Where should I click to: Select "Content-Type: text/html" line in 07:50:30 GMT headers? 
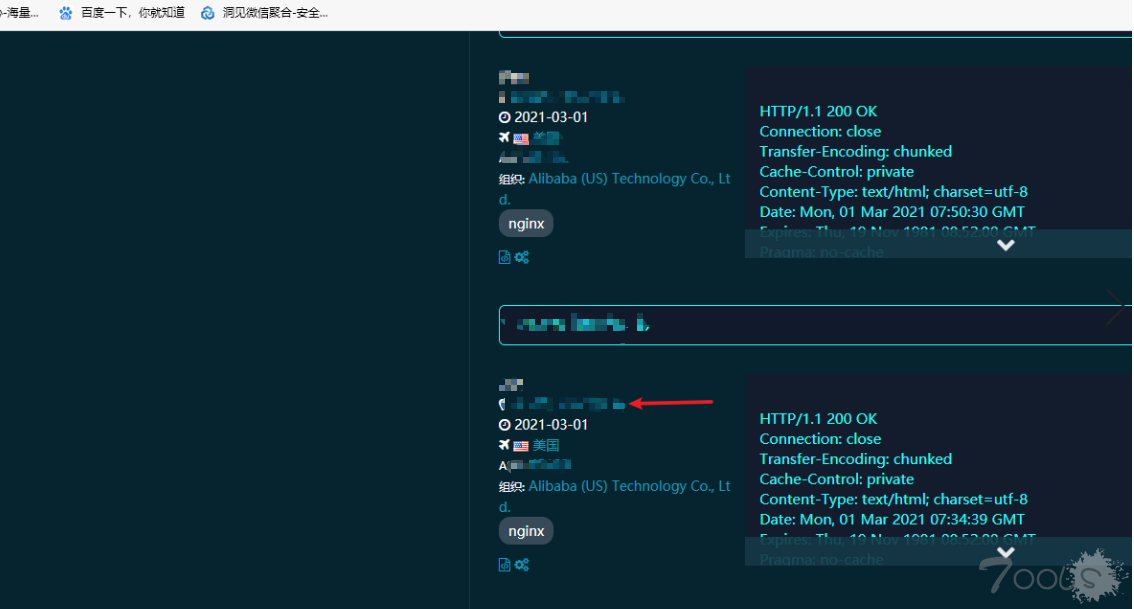tap(893, 192)
